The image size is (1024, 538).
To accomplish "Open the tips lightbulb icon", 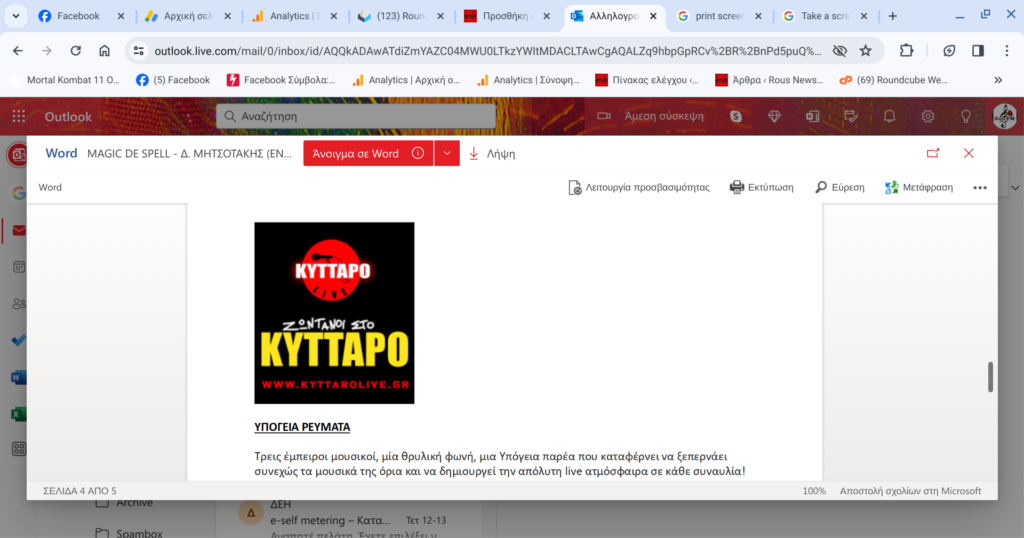I will [x=965, y=116].
